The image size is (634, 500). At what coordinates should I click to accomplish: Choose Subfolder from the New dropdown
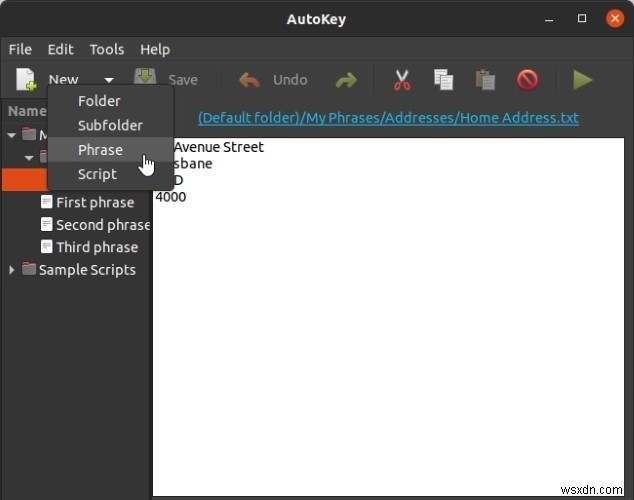click(111, 126)
